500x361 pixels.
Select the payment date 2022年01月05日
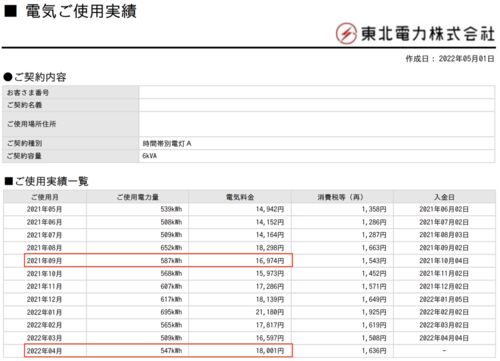pos(444,299)
